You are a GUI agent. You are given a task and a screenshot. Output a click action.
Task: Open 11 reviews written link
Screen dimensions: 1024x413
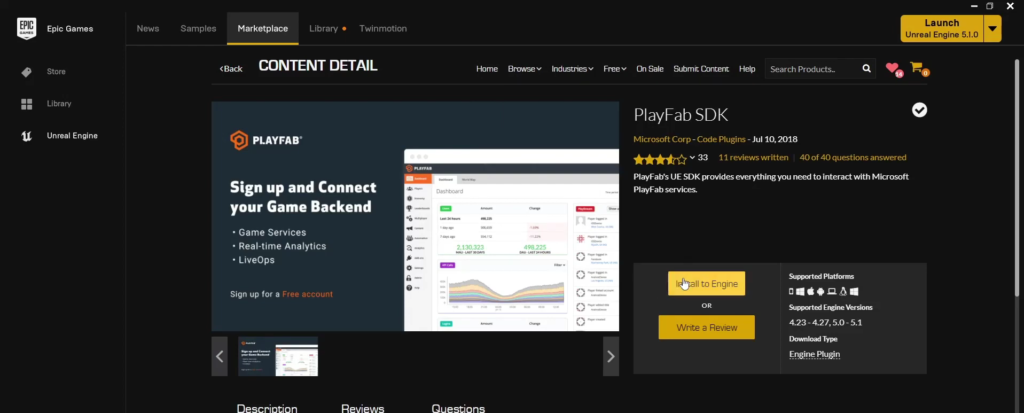753,157
